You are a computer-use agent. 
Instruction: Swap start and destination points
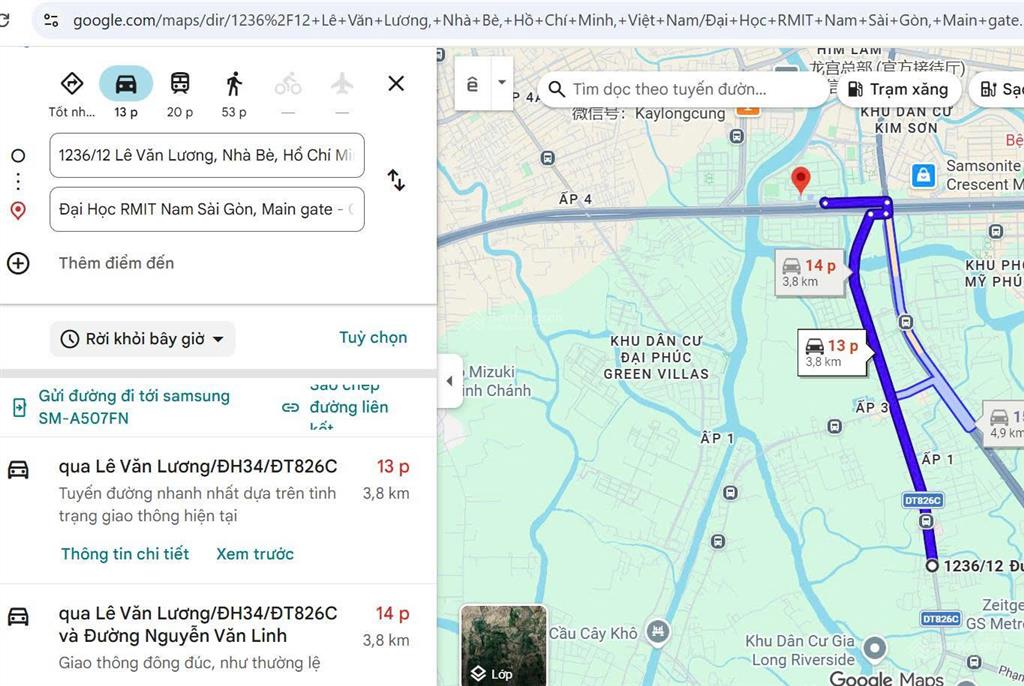pyautogui.click(x=396, y=180)
